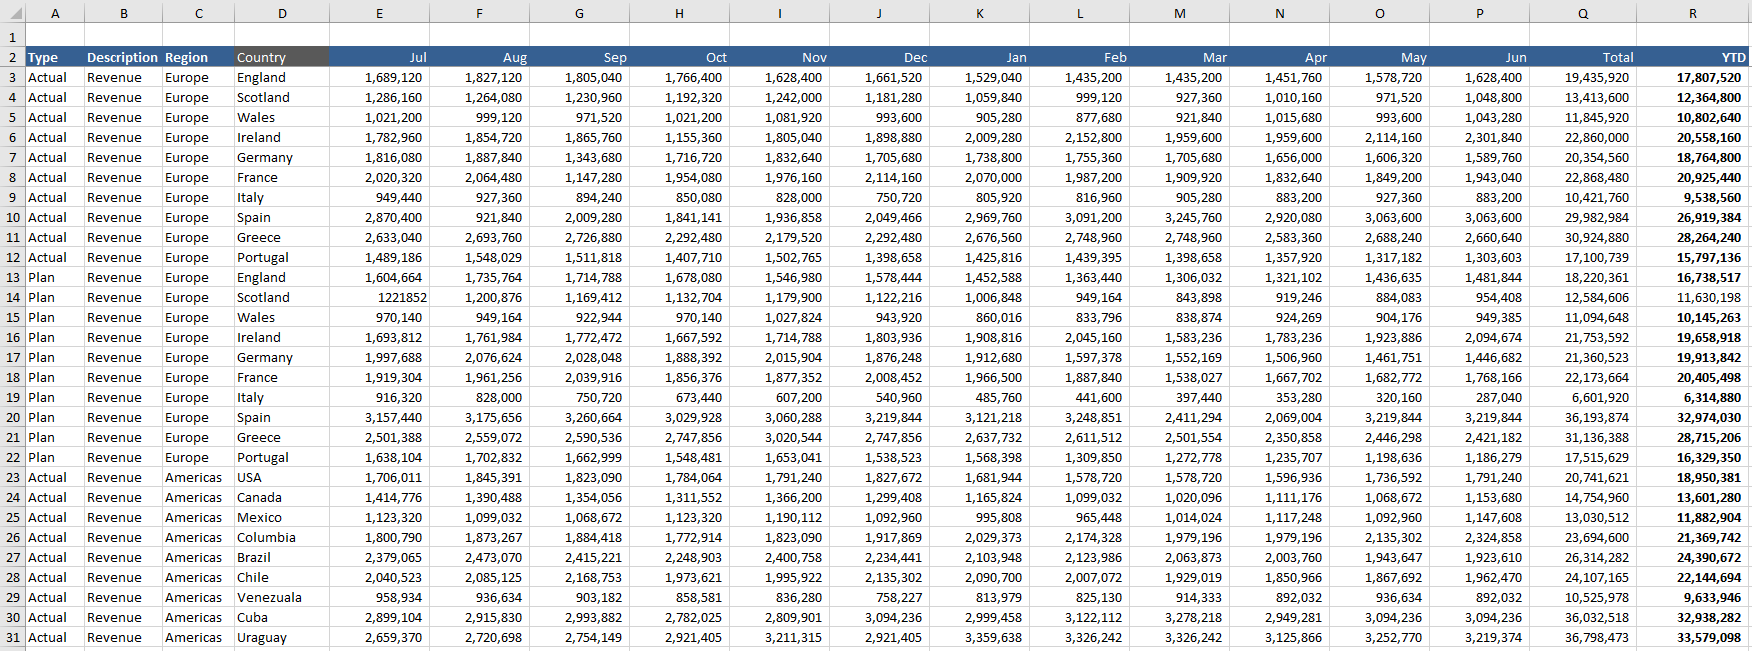The width and height of the screenshot is (1752, 651).
Task: Click the Jul column header cell
Action: coord(379,57)
